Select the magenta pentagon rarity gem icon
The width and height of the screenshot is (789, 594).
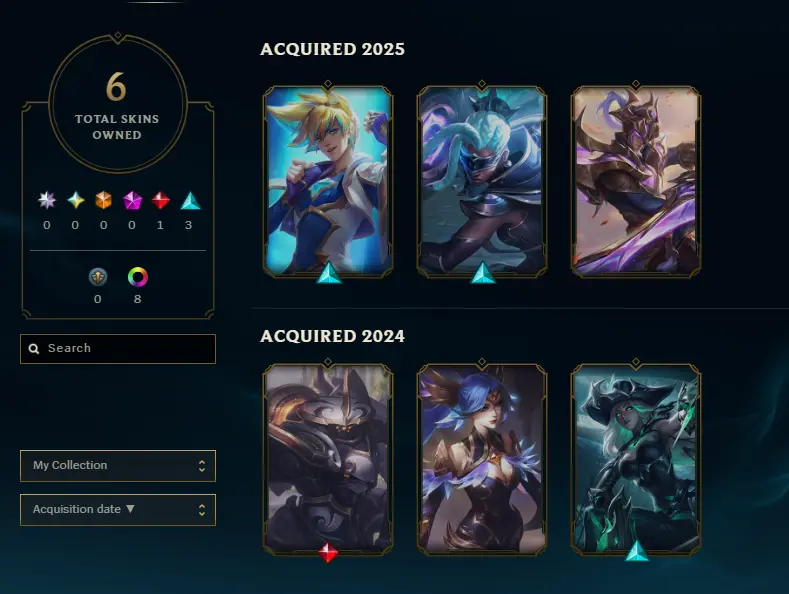(x=132, y=200)
